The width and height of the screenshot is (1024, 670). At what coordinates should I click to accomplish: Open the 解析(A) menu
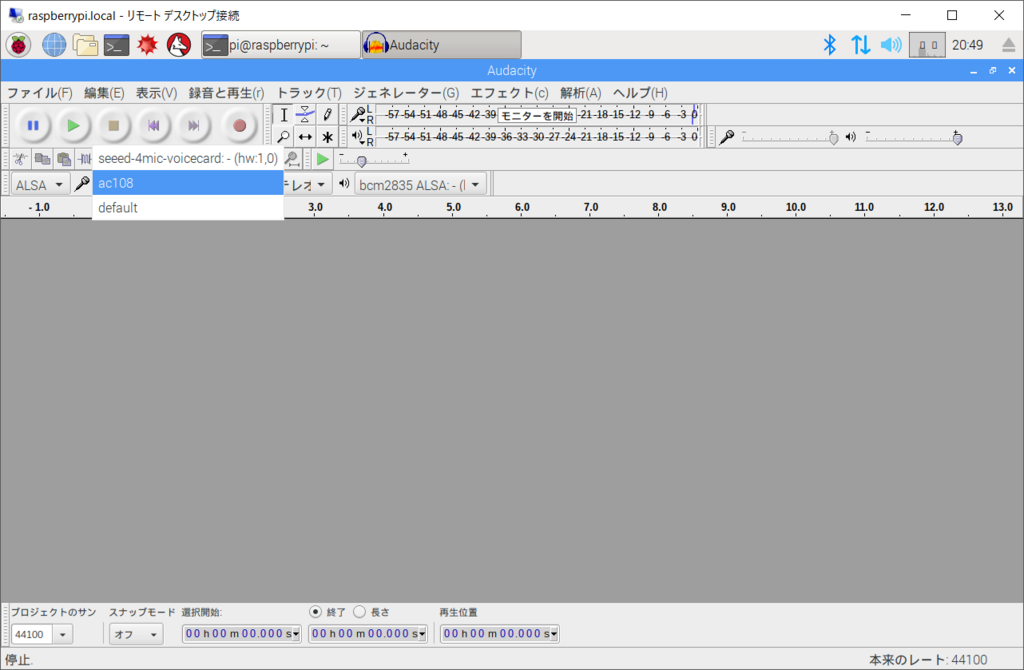(x=580, y=93)
